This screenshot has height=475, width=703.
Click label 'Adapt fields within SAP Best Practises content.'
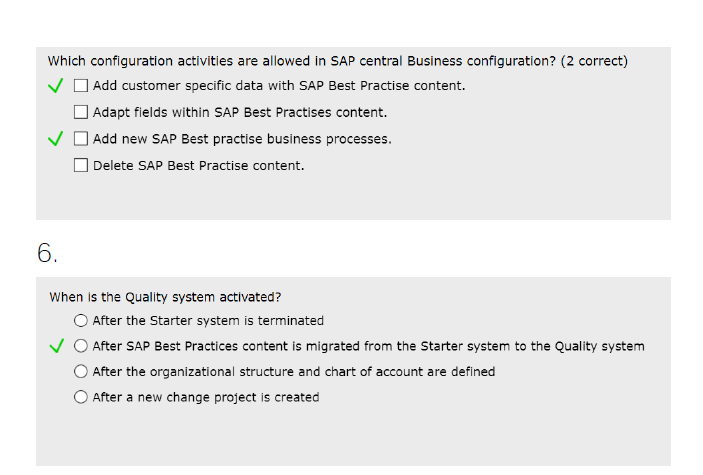[240, 112]
